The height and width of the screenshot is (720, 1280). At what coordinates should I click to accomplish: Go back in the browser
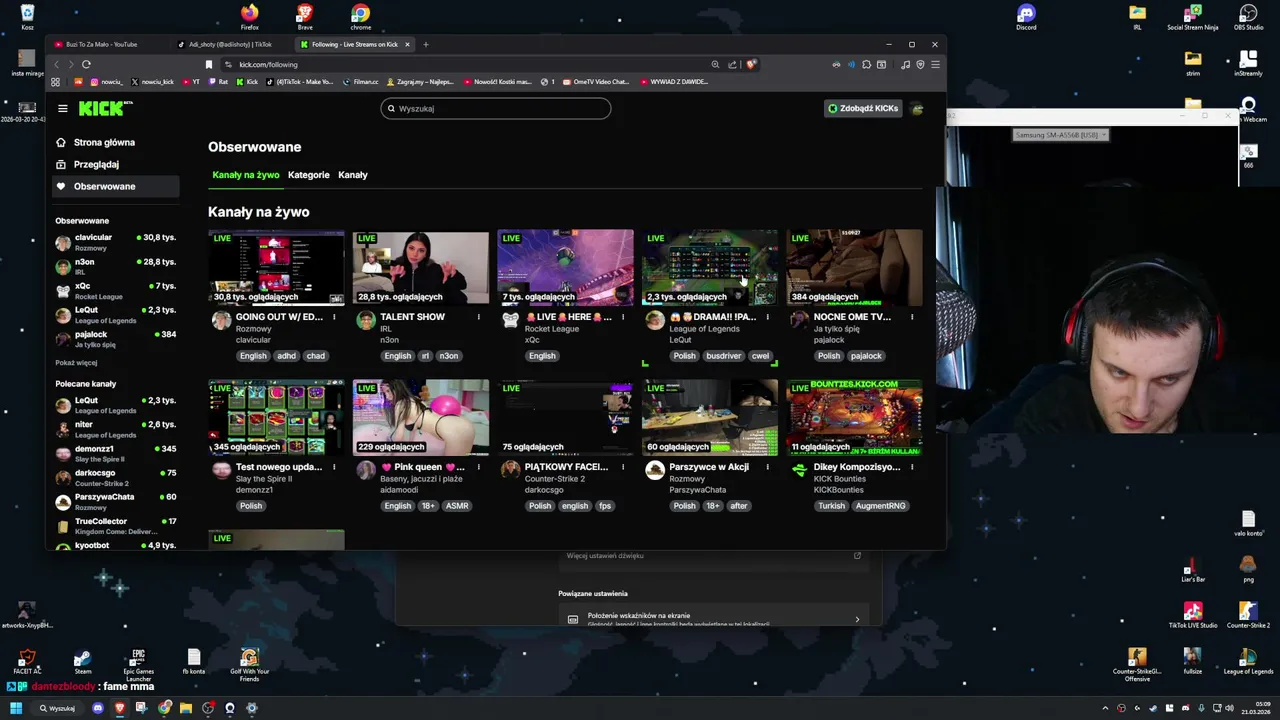click(x=56, y=64)
